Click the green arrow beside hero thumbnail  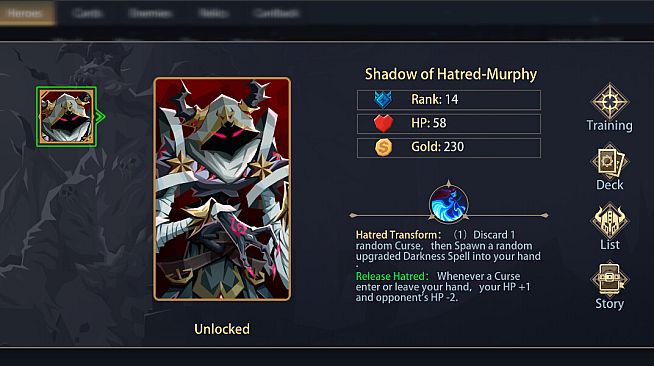[x=101, y=117]
